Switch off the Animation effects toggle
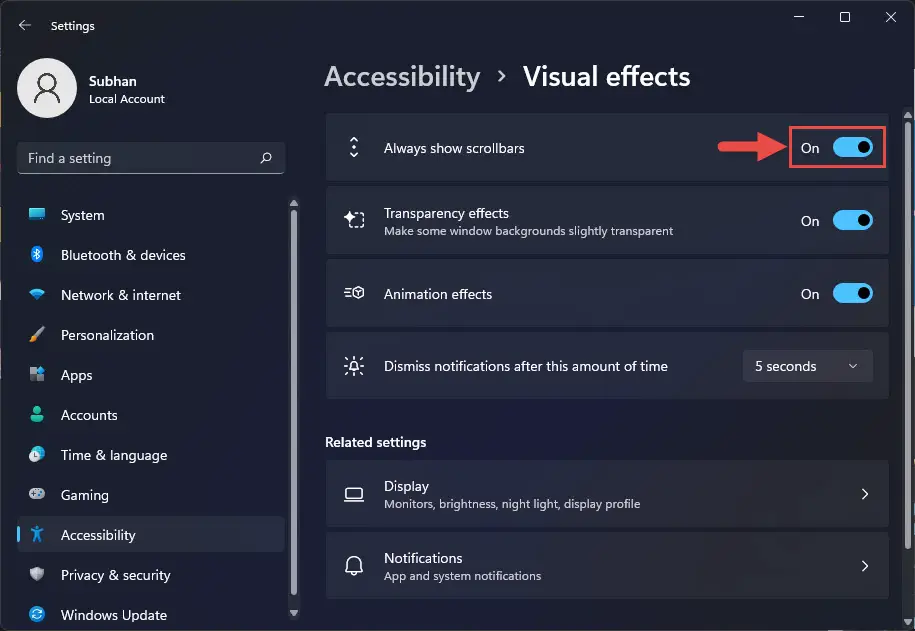 pyautogui.click(x=853, y=294)
